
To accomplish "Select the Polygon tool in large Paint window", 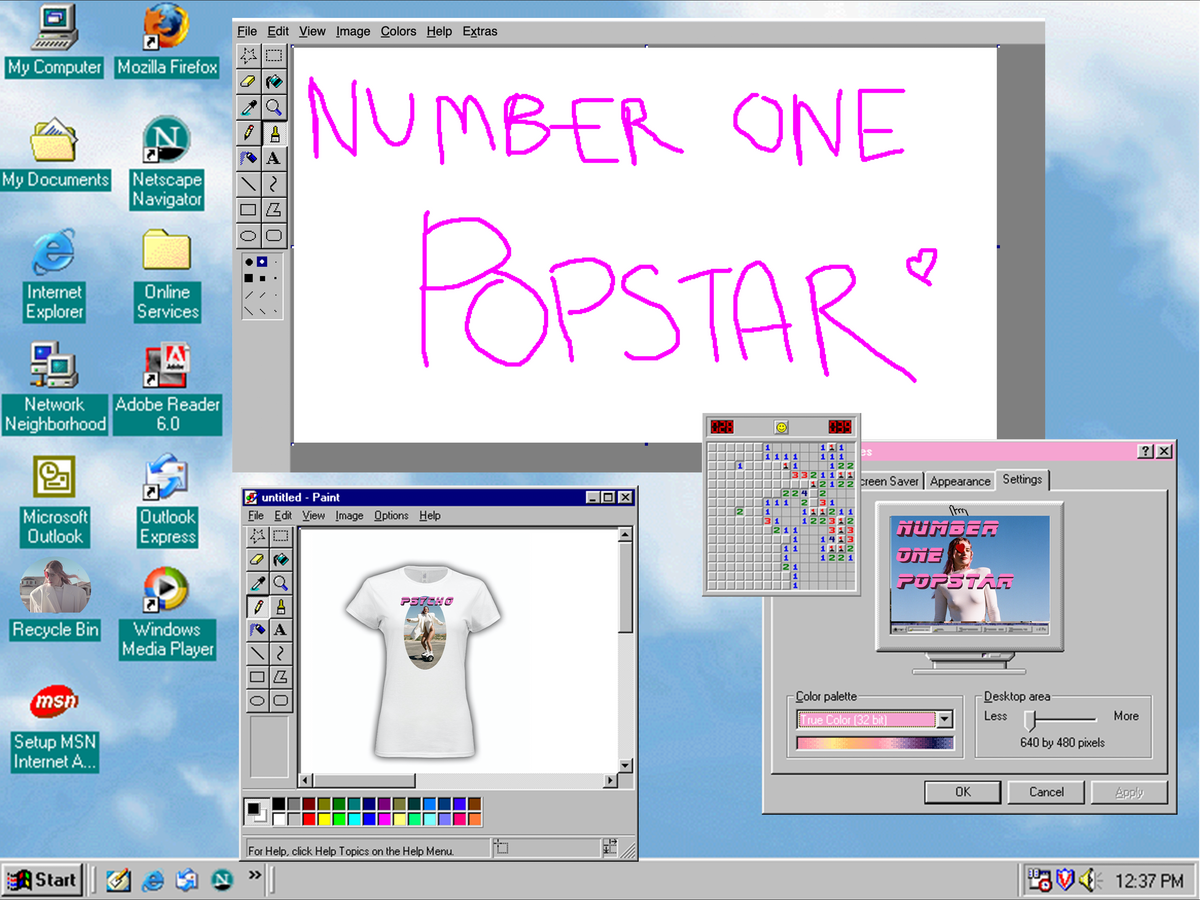I will coord(273,211).
